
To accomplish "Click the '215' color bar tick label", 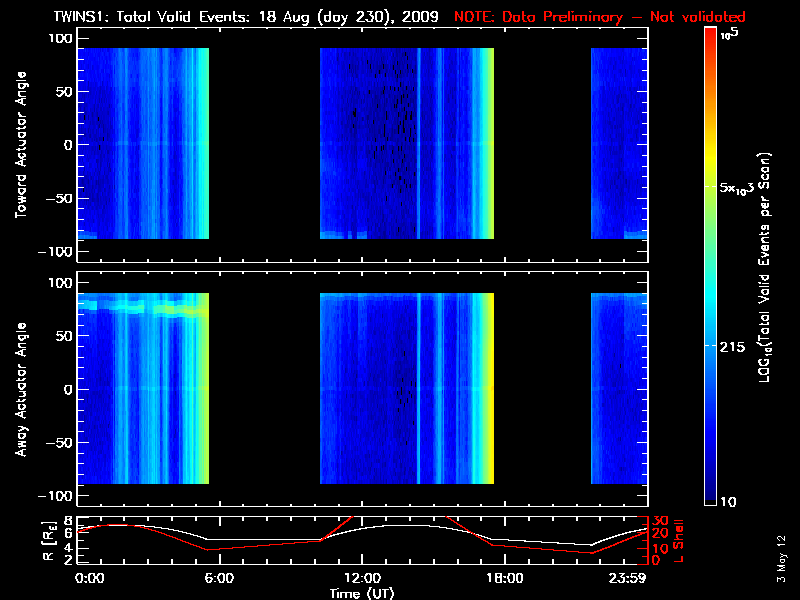I will click(x=733, y=347).
